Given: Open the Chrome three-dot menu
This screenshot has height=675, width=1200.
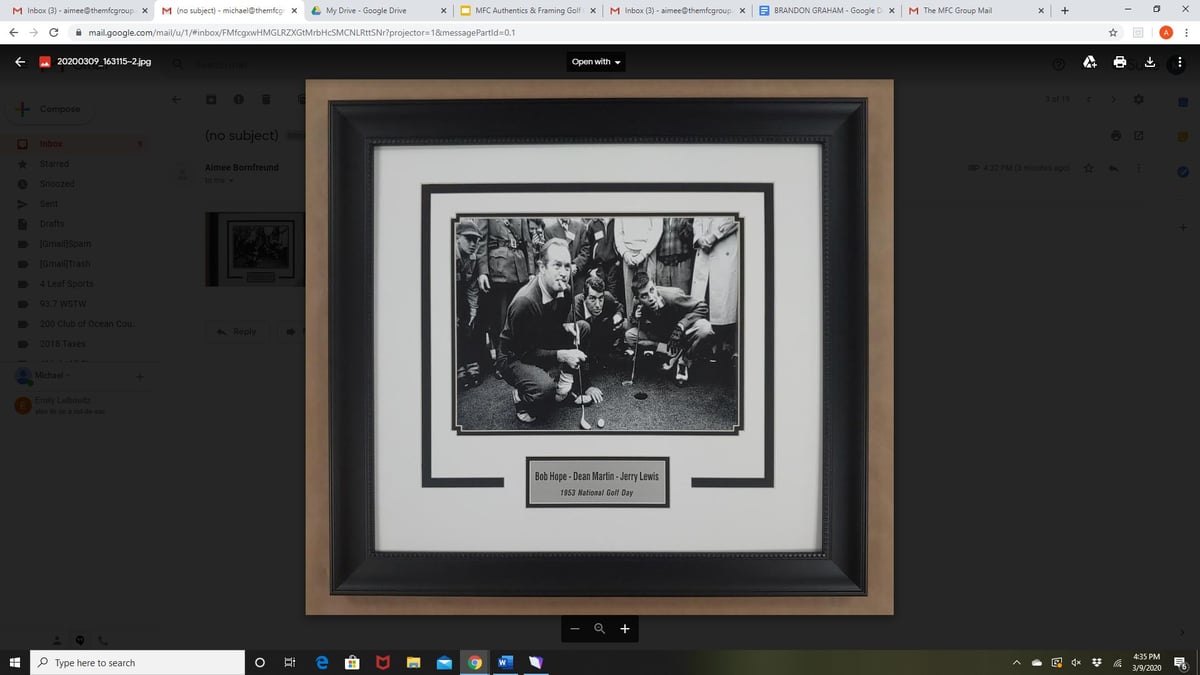Looking at the screenshot, I should 1186,32.
